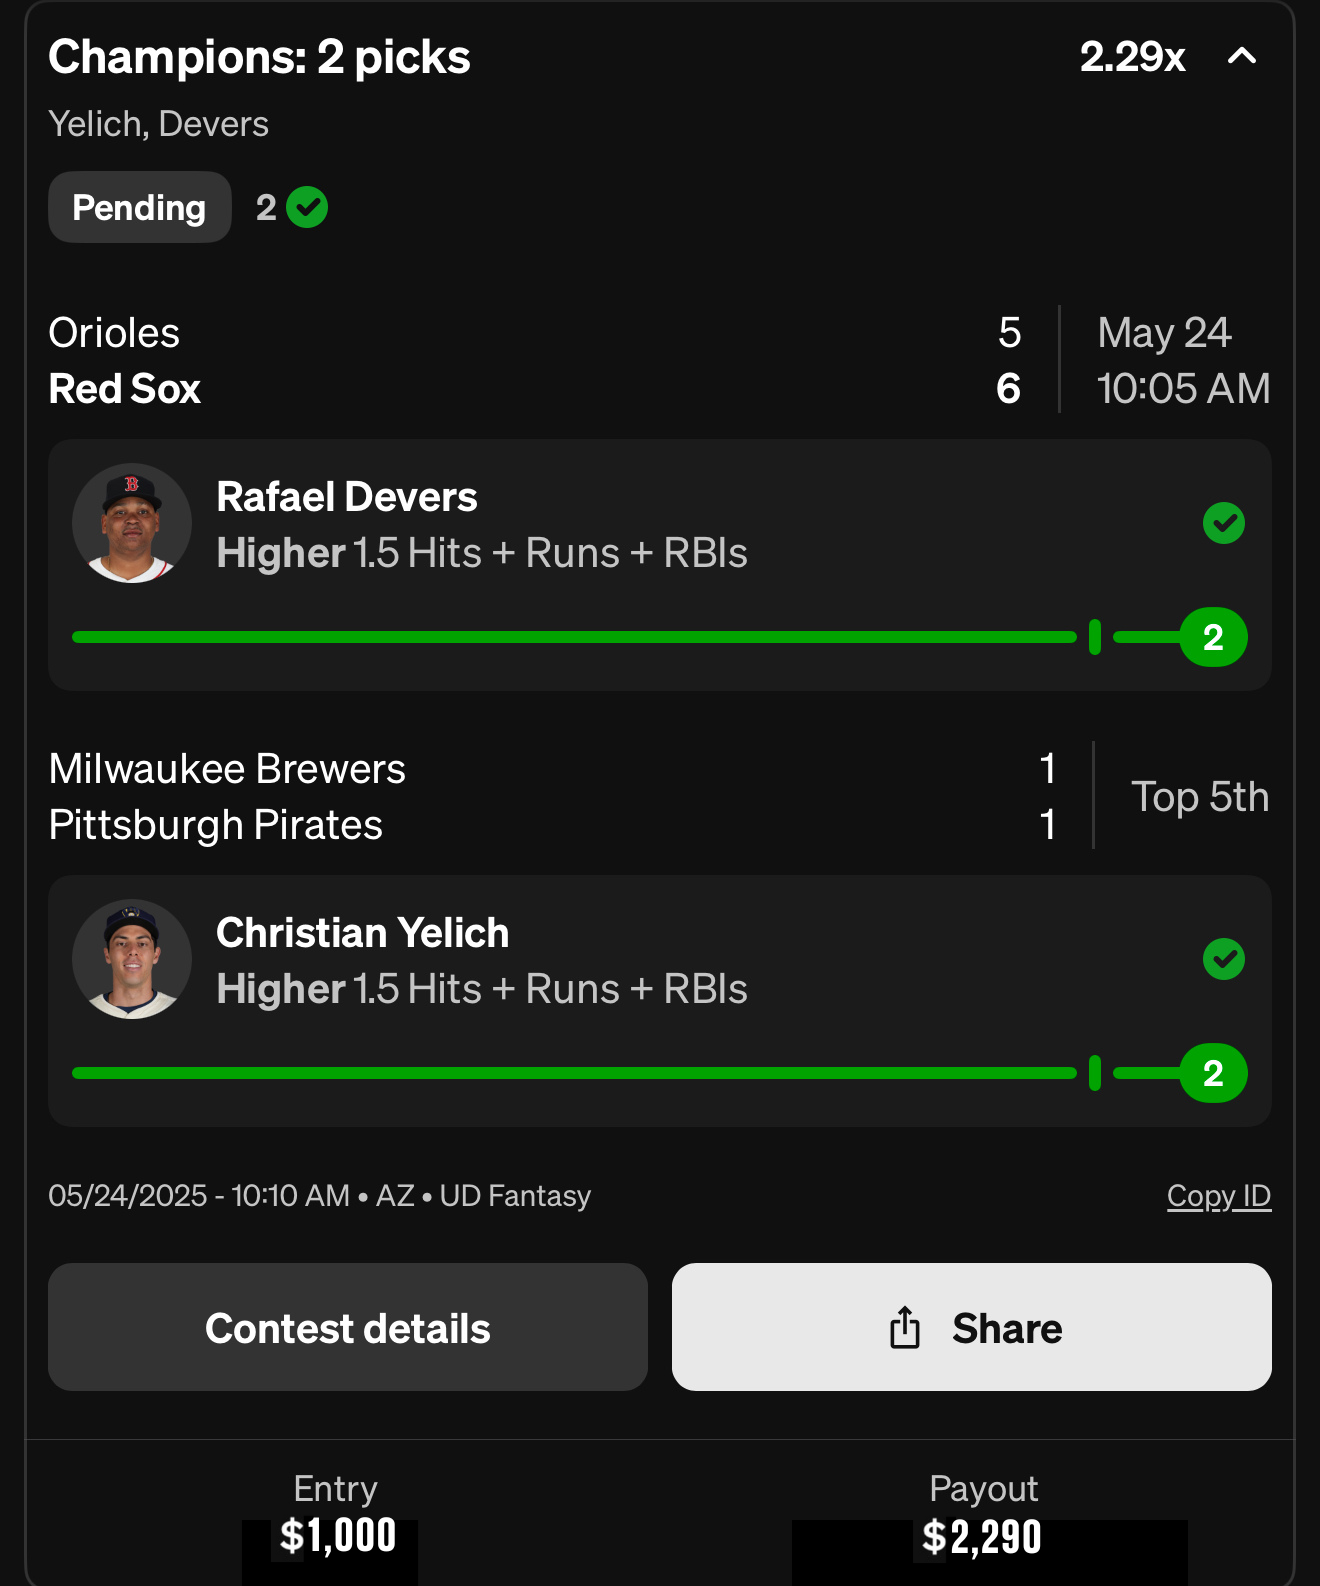
Task: Open Contest details
Action: click(x=348, y=1327)
